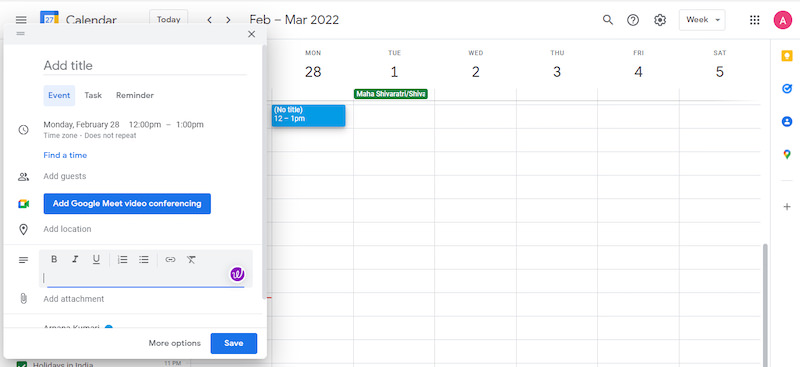The width and height of the screenshot is (800, 367).
Task: Apply bold formatting in description
Action: point(54,259)
